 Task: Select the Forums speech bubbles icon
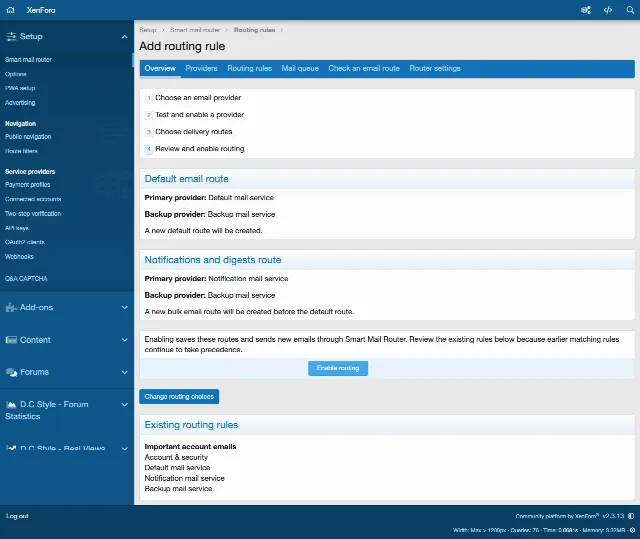coord(11,372)
